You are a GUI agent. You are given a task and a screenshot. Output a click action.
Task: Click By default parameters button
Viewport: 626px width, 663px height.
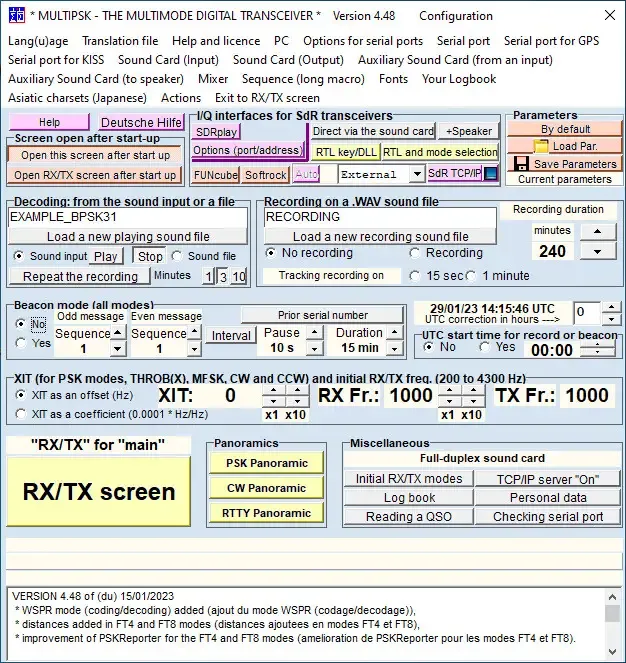tap(565, 129)
